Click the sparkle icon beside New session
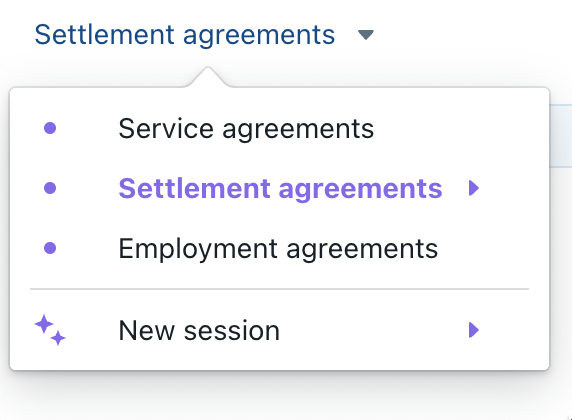Screen dimensions: 572x420 [50, 330]
